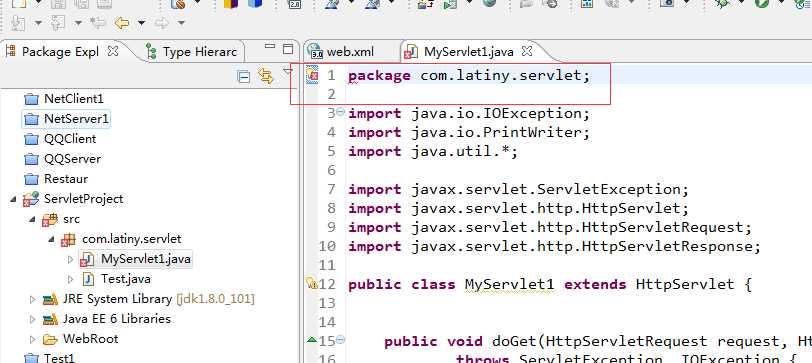Screen dimensions: 812x363
Task: Collapse the src folder node
Action: coord(32,219)
